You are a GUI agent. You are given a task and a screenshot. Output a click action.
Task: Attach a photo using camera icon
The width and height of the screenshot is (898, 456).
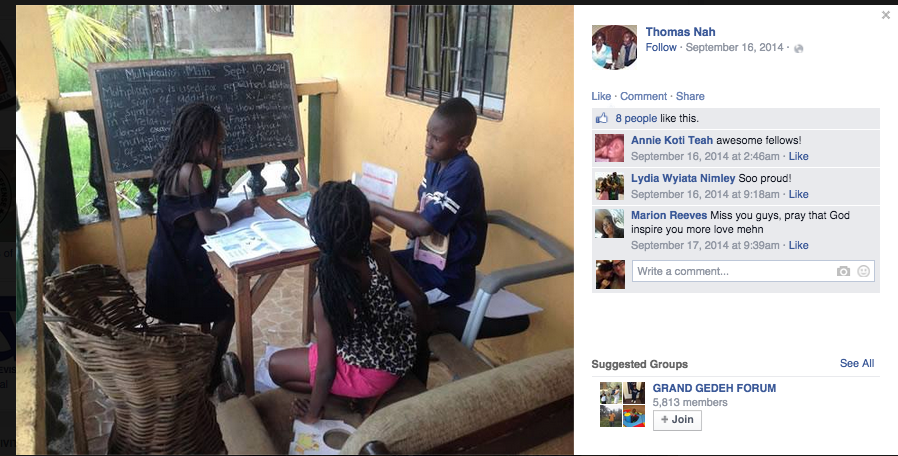point(843,271)
